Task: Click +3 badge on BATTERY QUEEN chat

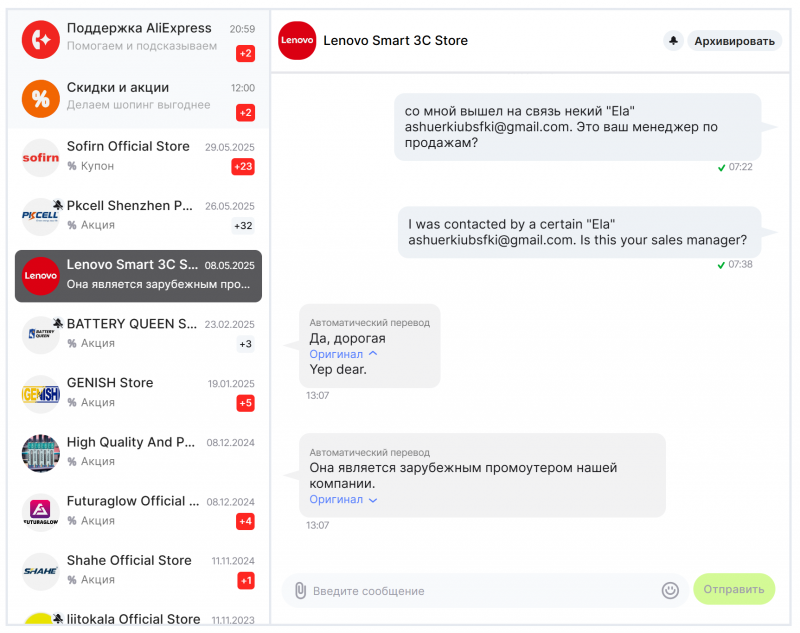Action: [x=245, y=344]
